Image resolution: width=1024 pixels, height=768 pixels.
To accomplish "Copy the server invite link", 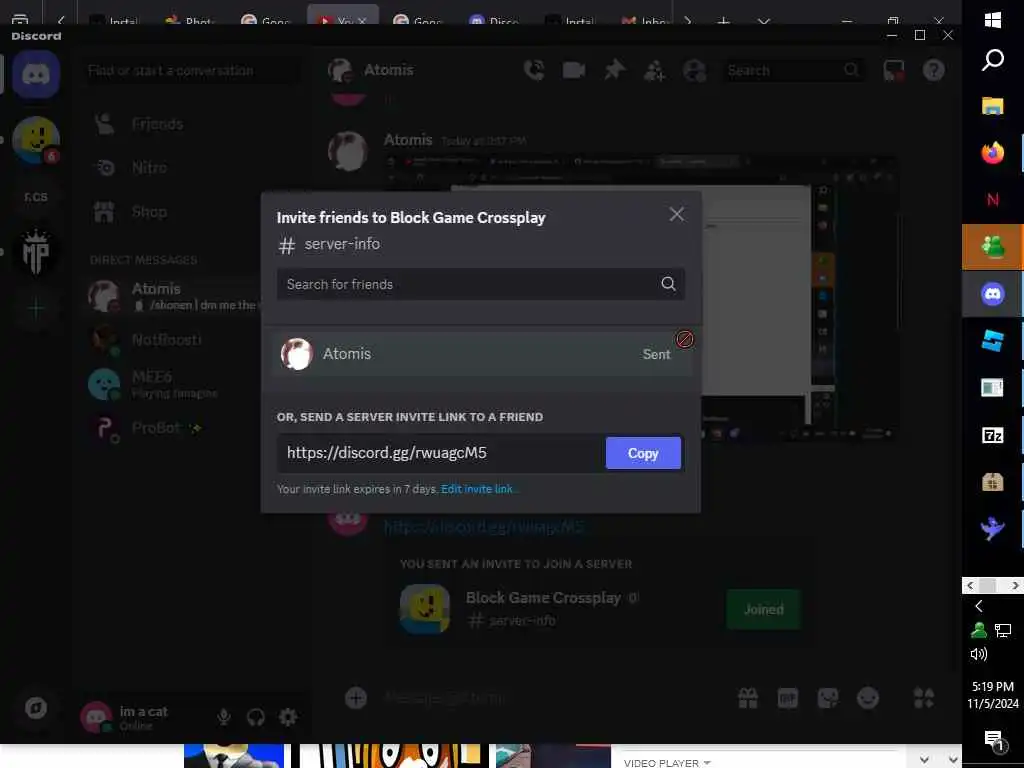I will 643,453.
